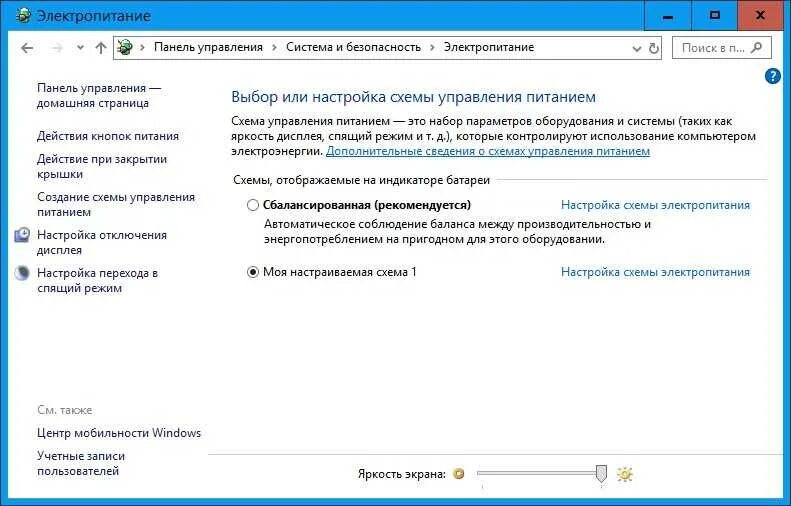Select 'Моя настраиваемая схема 1' radio button

point(253,272)
